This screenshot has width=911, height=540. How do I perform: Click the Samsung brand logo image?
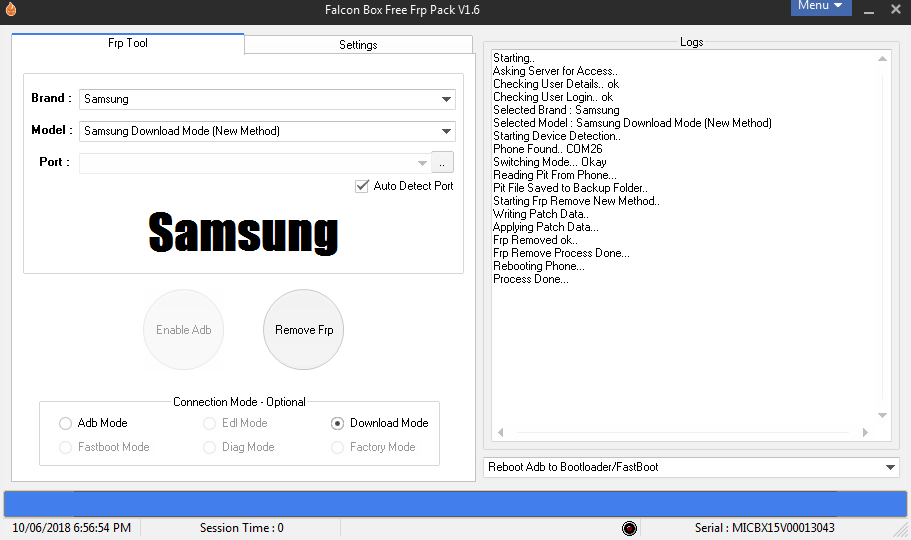(x=243, y=233)
